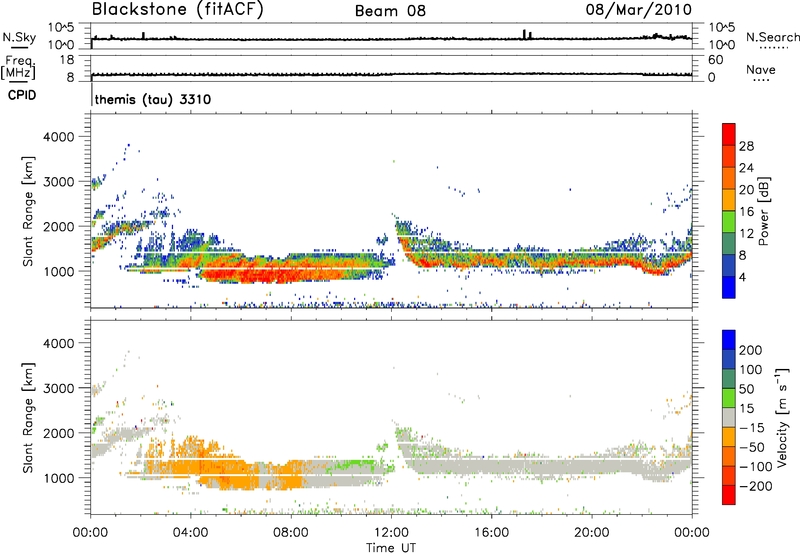Click the '-15' label on Velocity colorbar
This screenshot has width=800, height=554.
[x=752, y=428]
